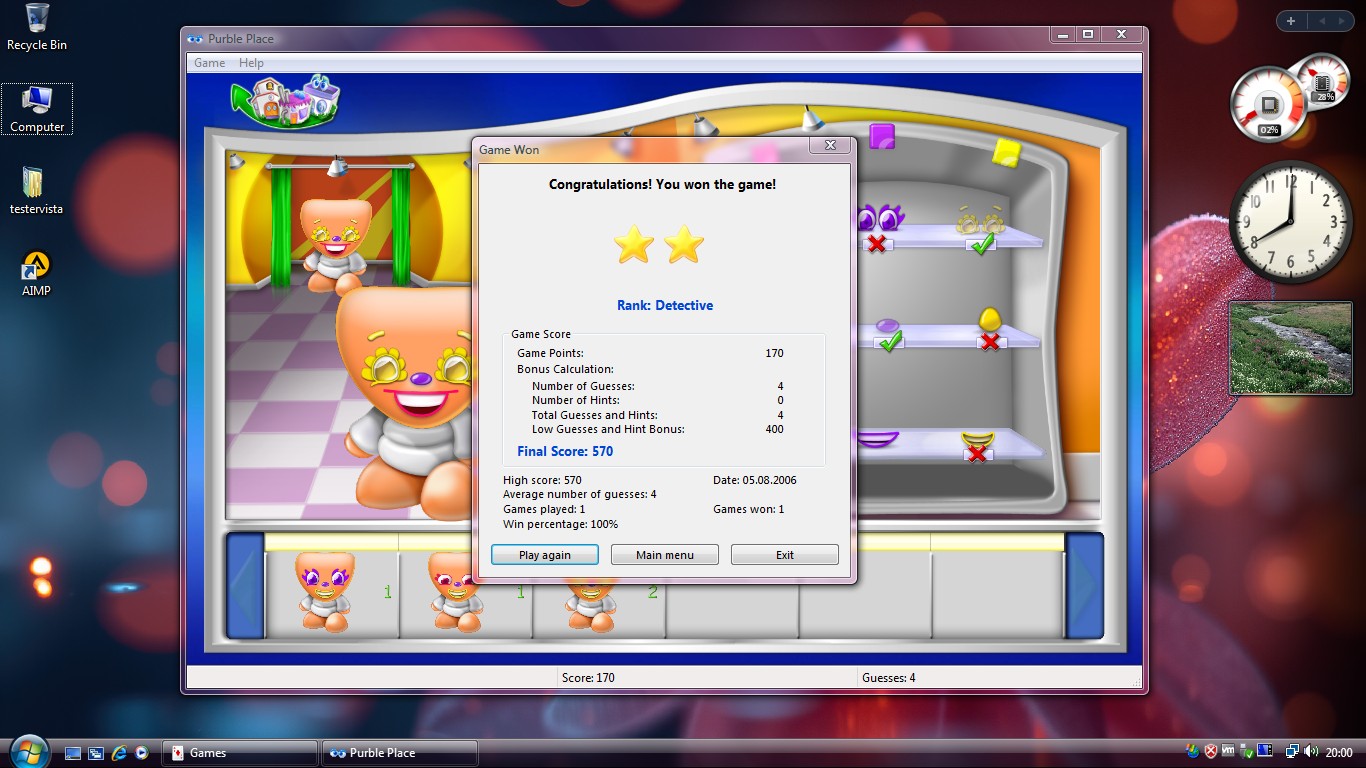Open the Game menu
Viewport: 1366px width, 768px height.
[209, 63]
